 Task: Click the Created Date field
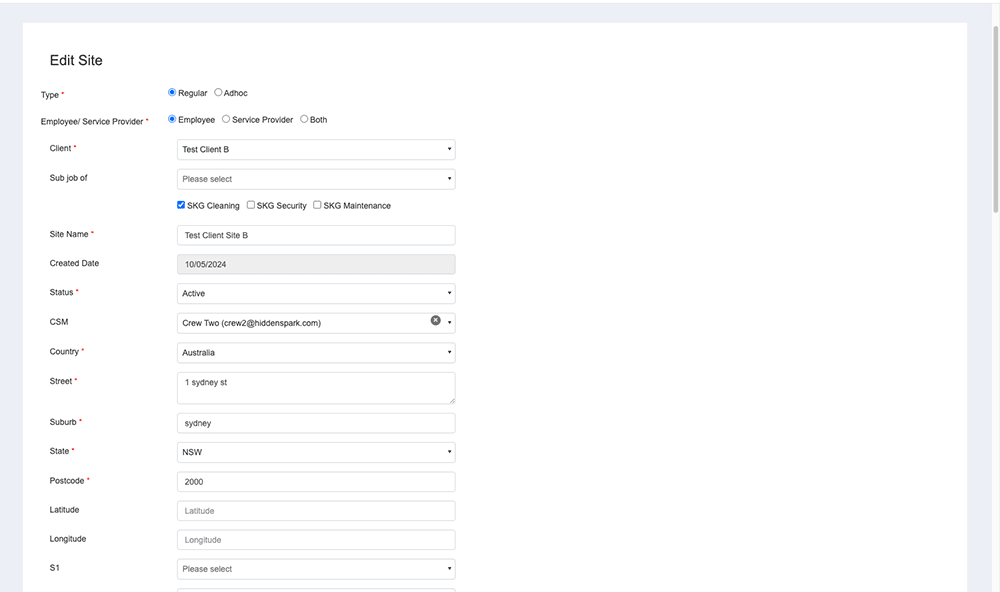pyautogui.click(x=316, y=264)
